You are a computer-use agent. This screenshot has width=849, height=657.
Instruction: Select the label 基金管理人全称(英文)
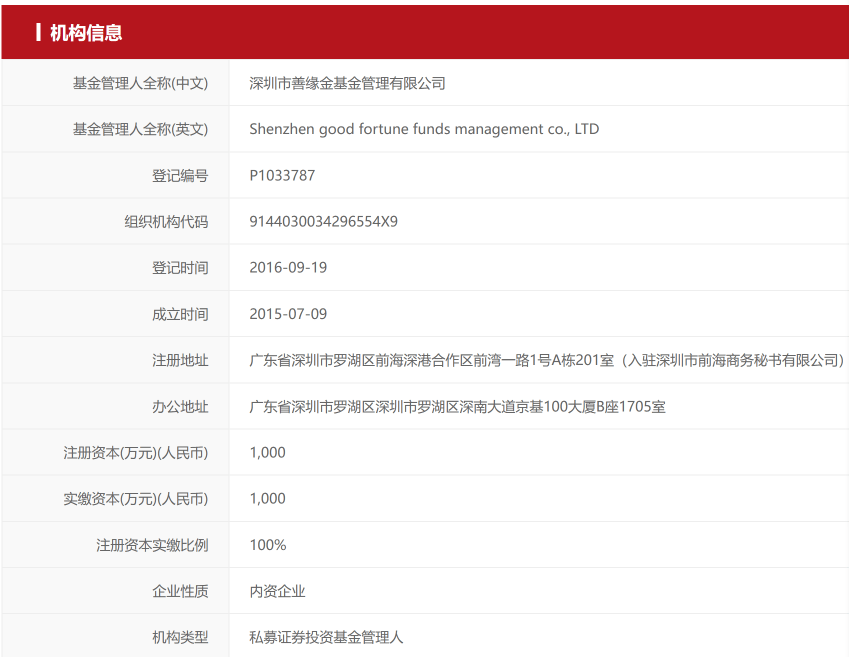point(141,129)
